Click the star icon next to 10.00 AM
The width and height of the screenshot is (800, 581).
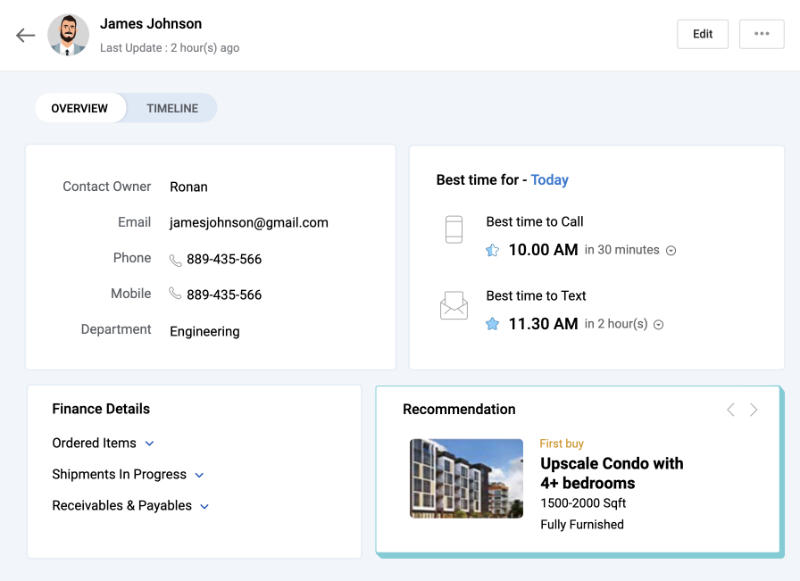click(x=492, y=250)
